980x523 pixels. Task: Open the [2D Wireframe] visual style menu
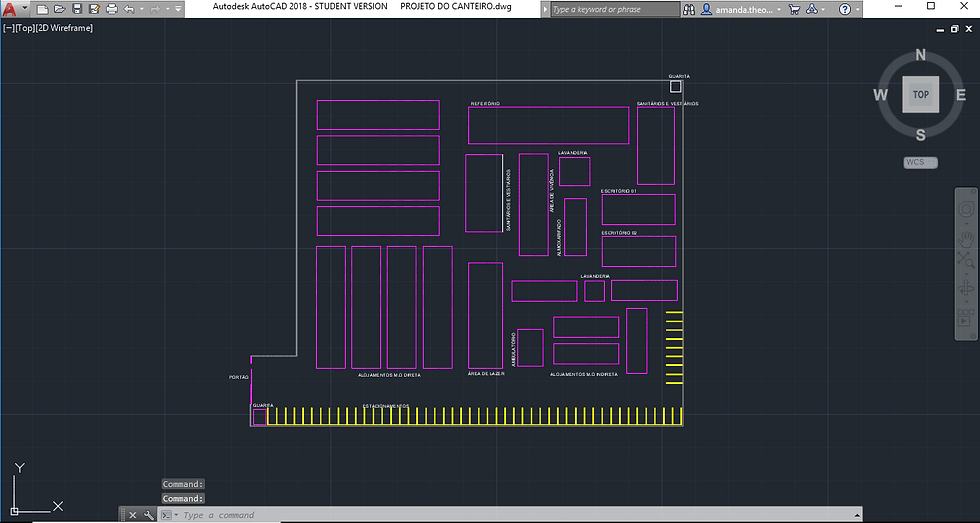64,28
